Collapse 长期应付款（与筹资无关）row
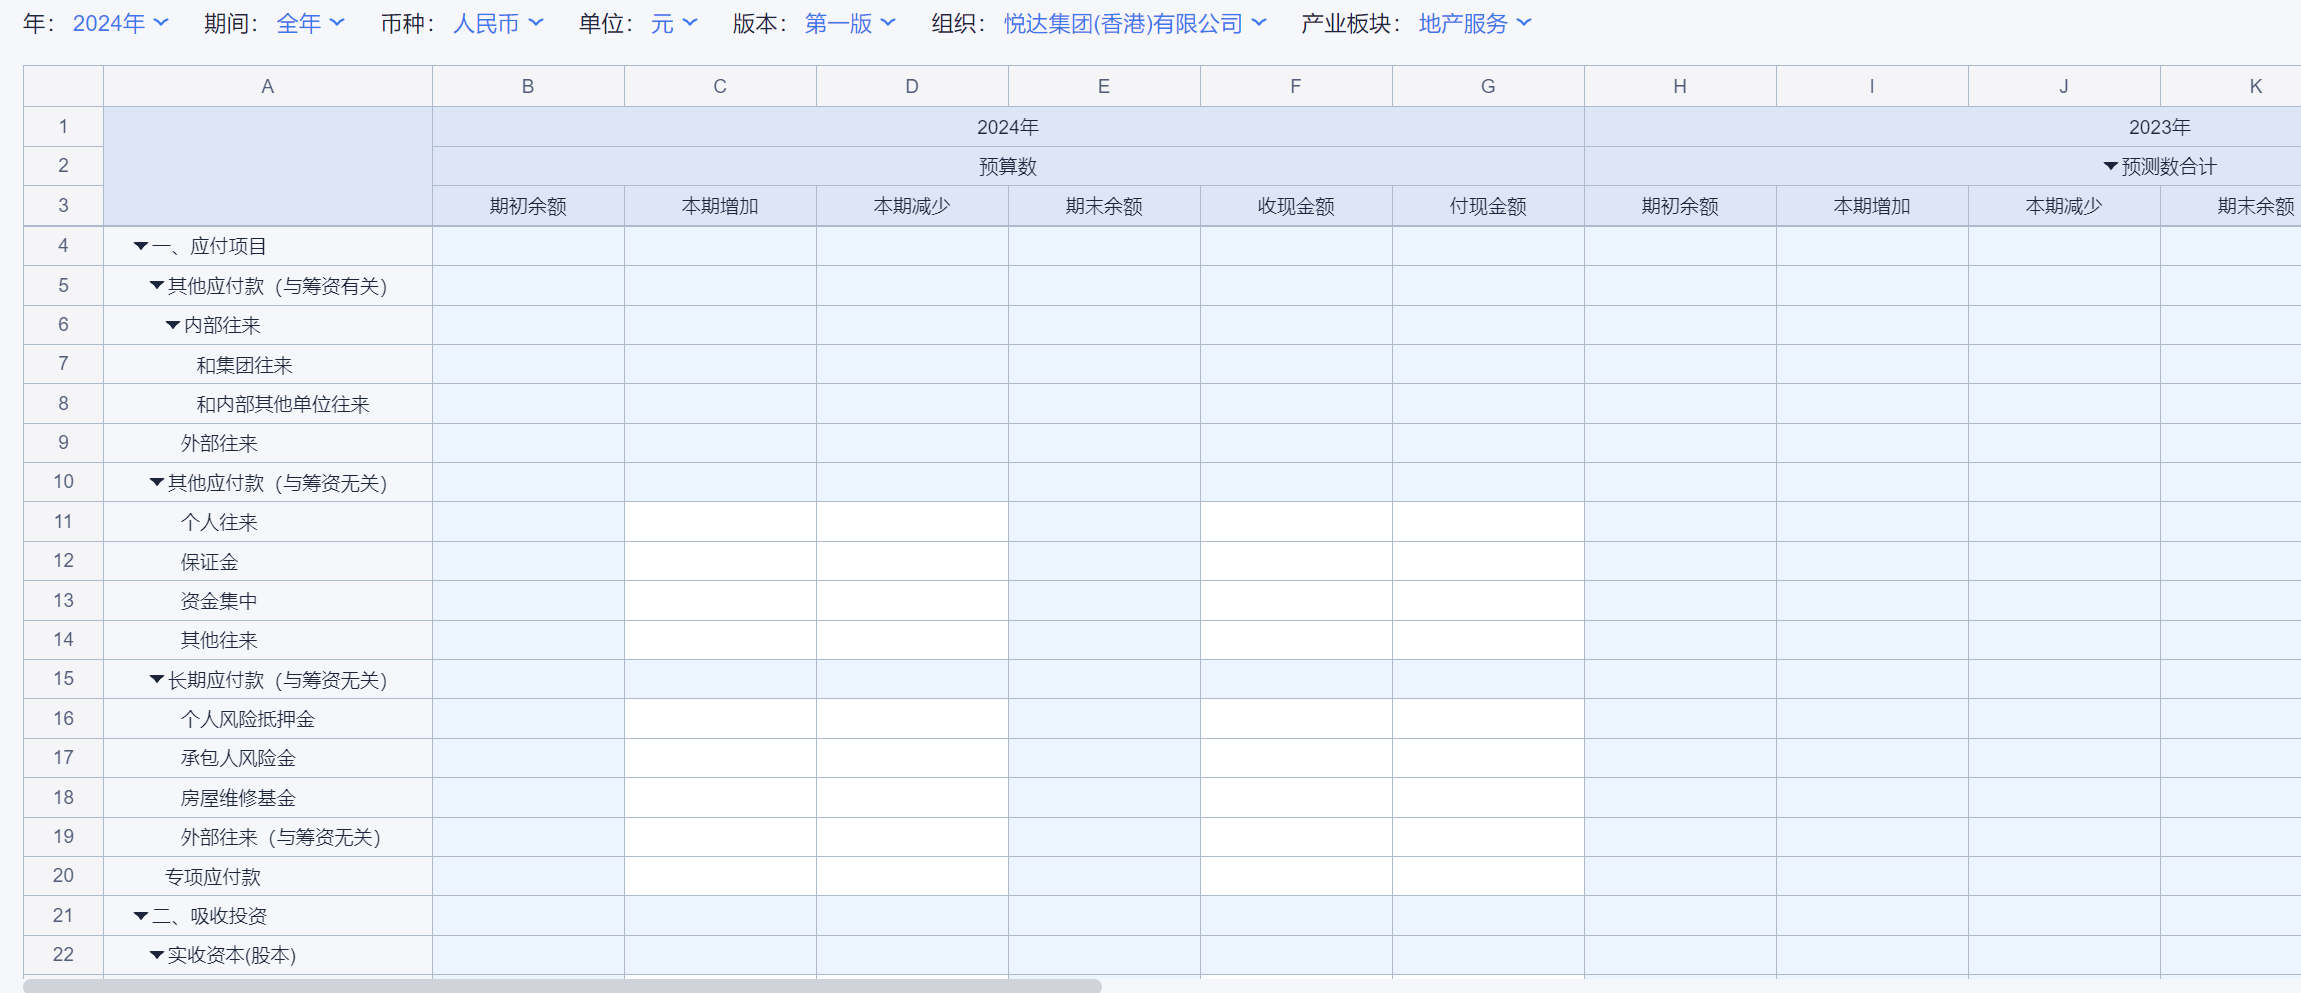Screen dimensions: 2301x993 157,680
